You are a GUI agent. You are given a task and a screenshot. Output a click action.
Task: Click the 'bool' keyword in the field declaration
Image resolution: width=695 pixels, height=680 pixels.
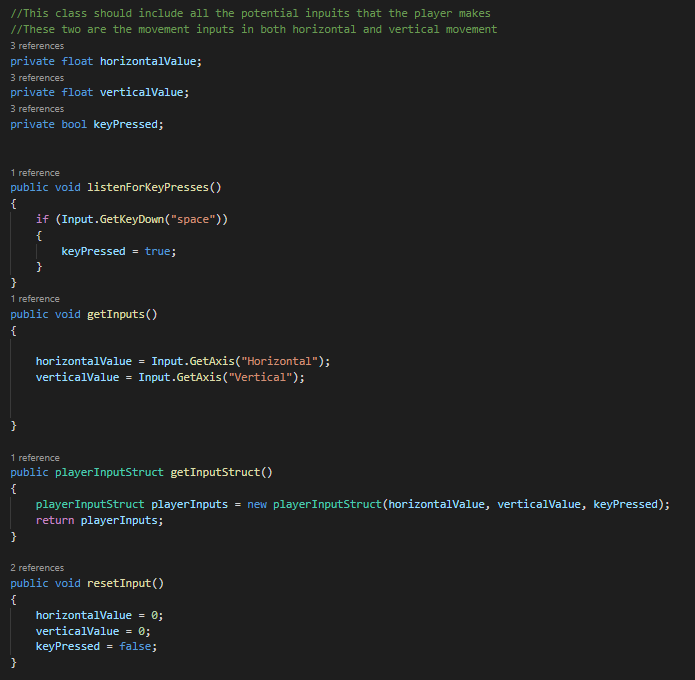coord(74,124)
